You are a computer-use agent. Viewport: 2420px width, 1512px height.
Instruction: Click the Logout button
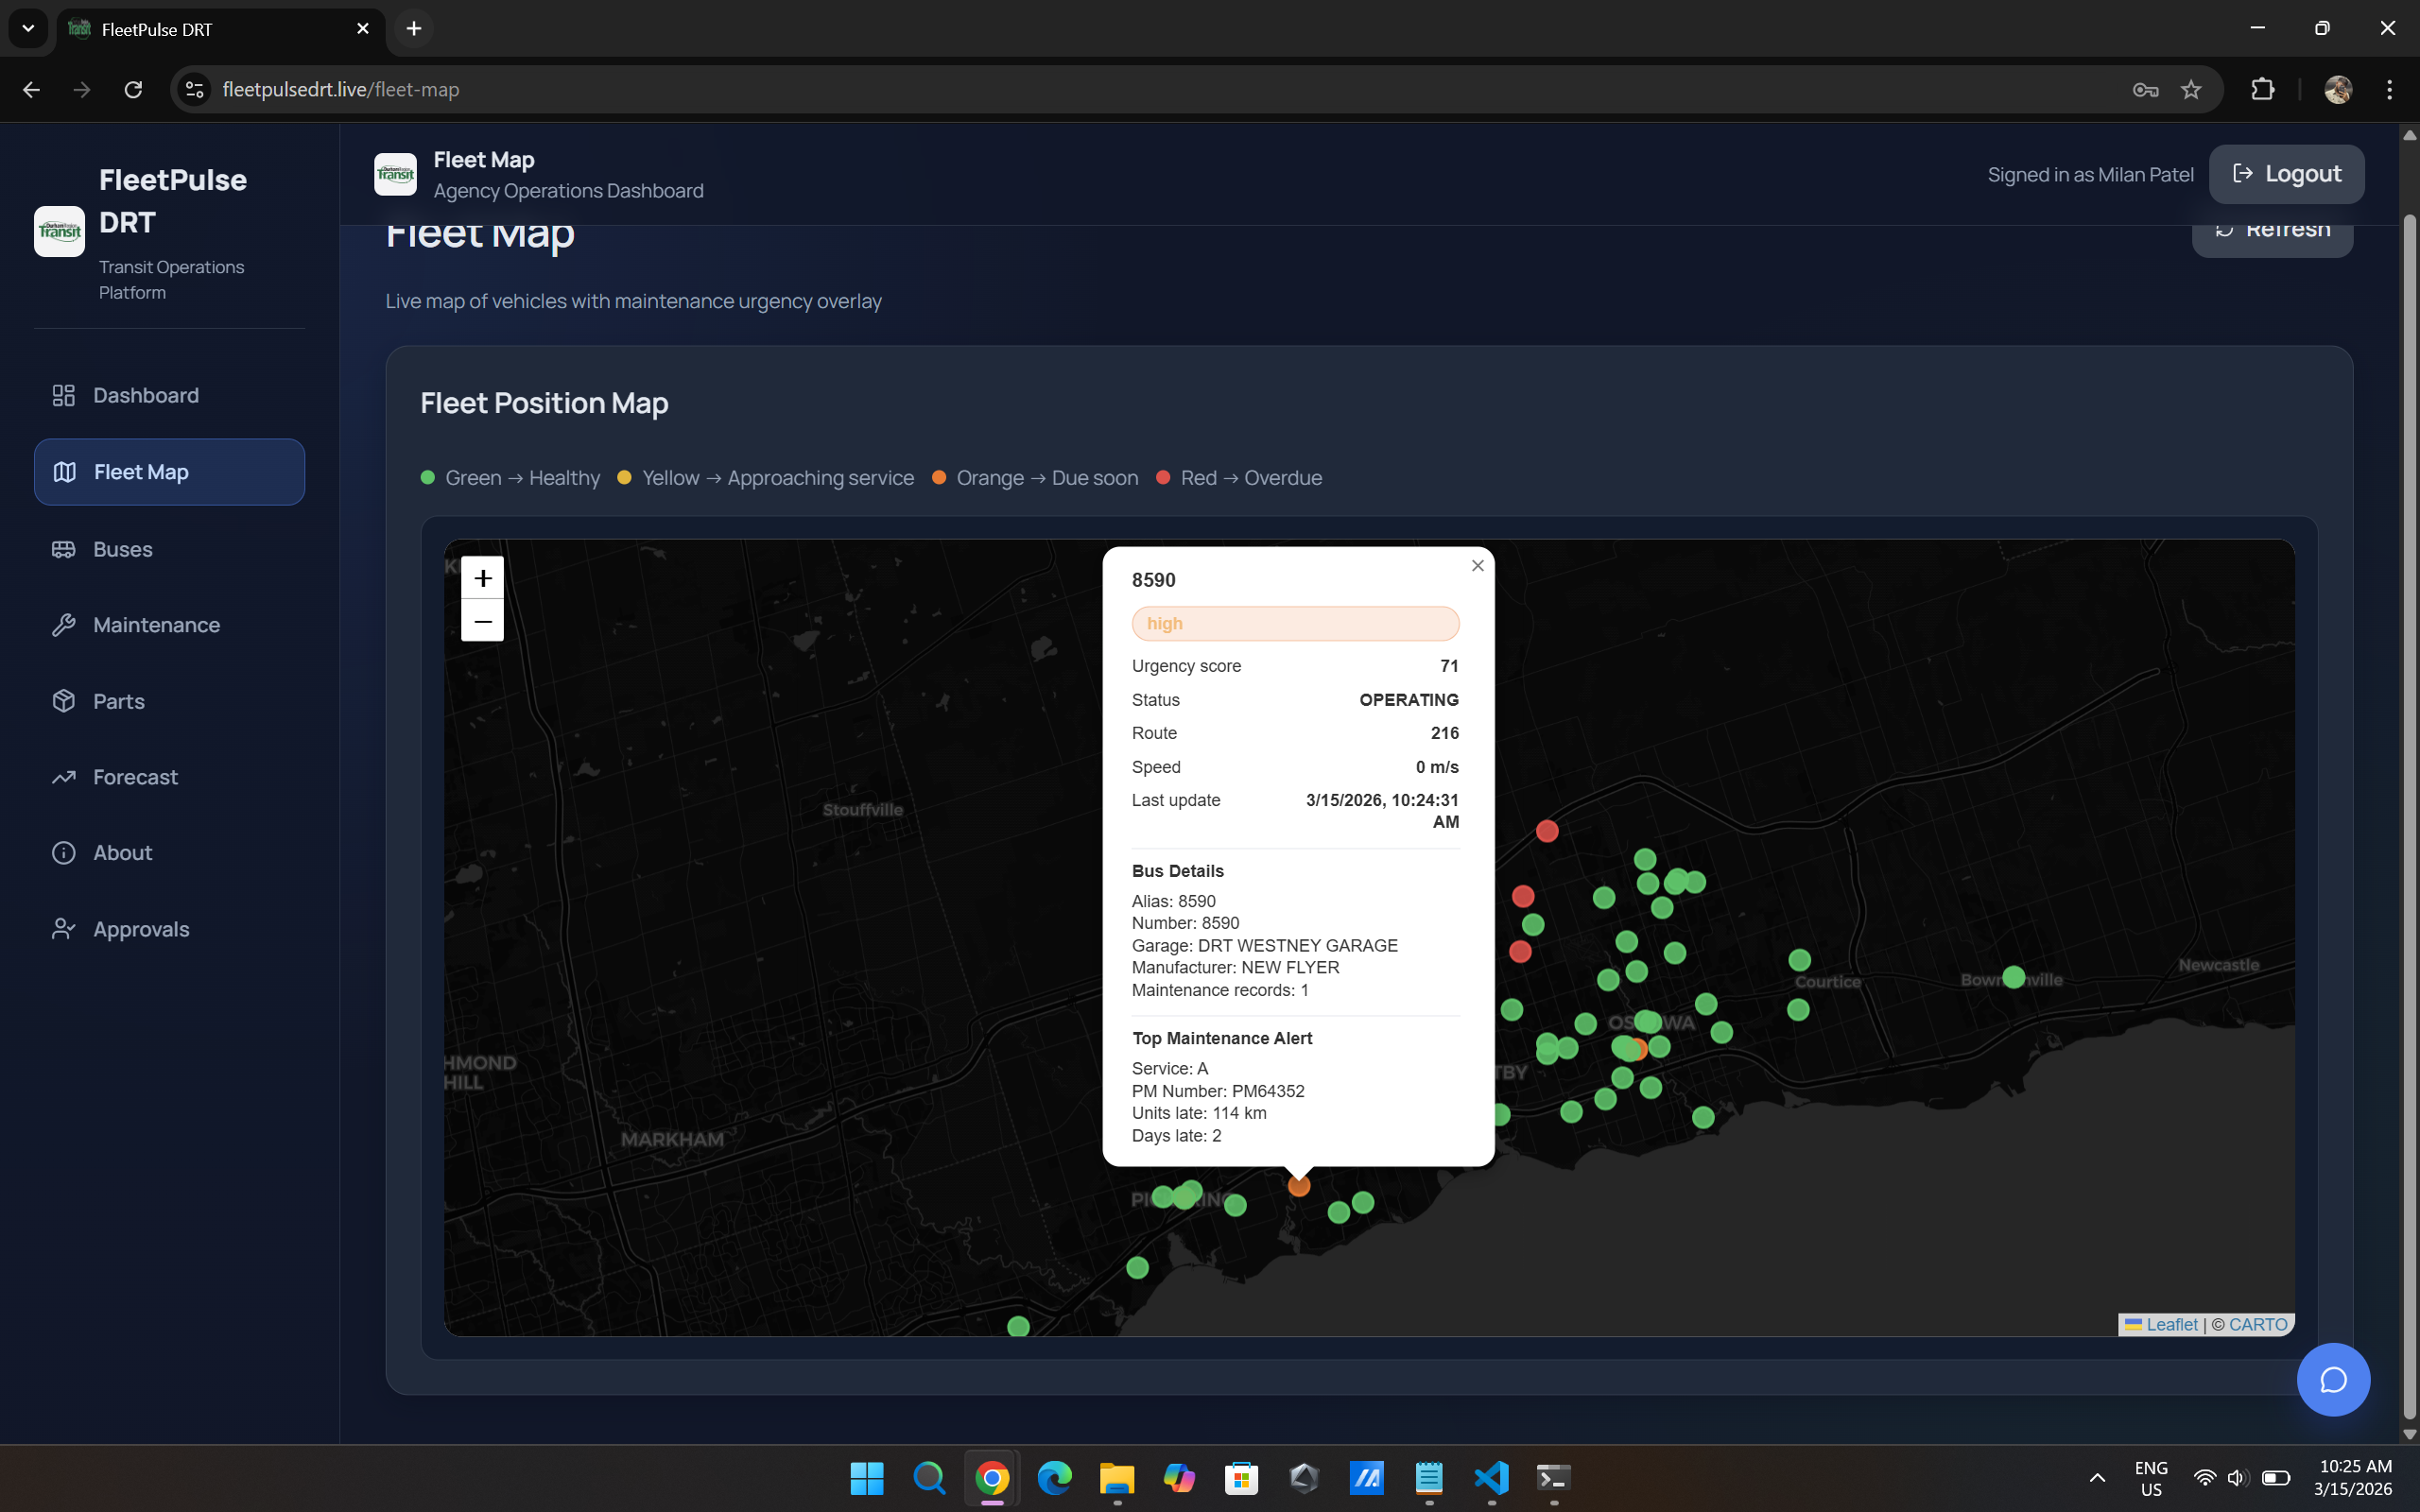(x=2285, y=174)
